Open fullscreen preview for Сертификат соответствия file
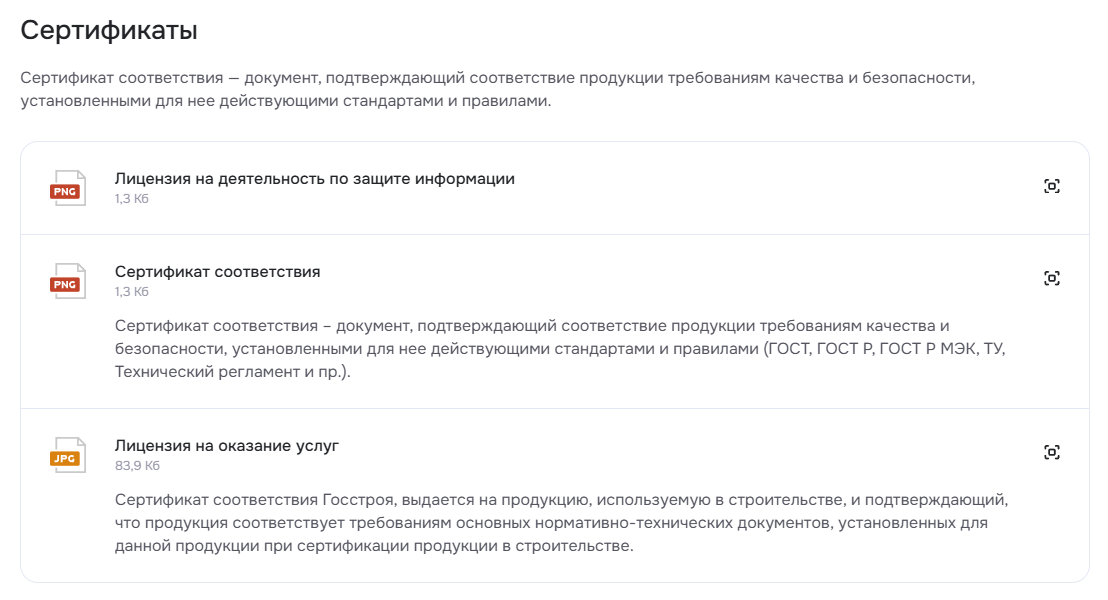The image size is (1108, 600). pyautogui.click(x=1051, y=278)
